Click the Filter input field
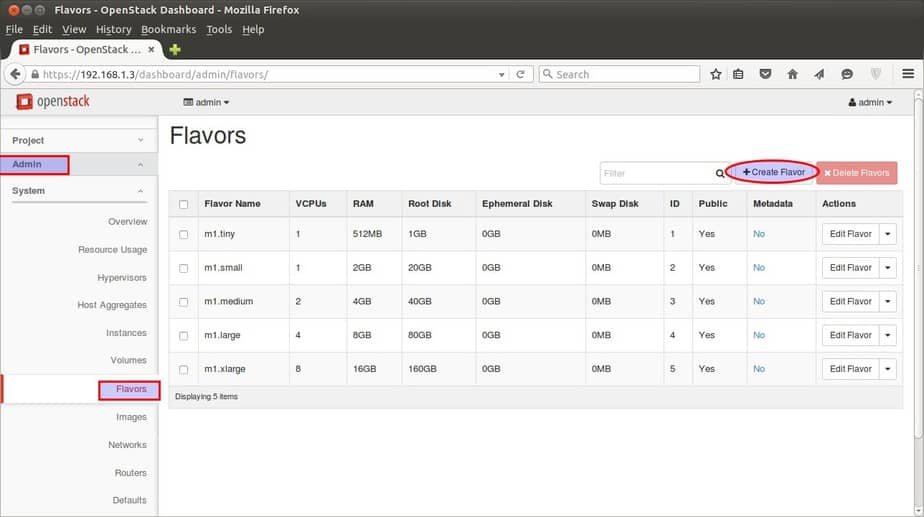The image size is (924, 517). point(657,173)
